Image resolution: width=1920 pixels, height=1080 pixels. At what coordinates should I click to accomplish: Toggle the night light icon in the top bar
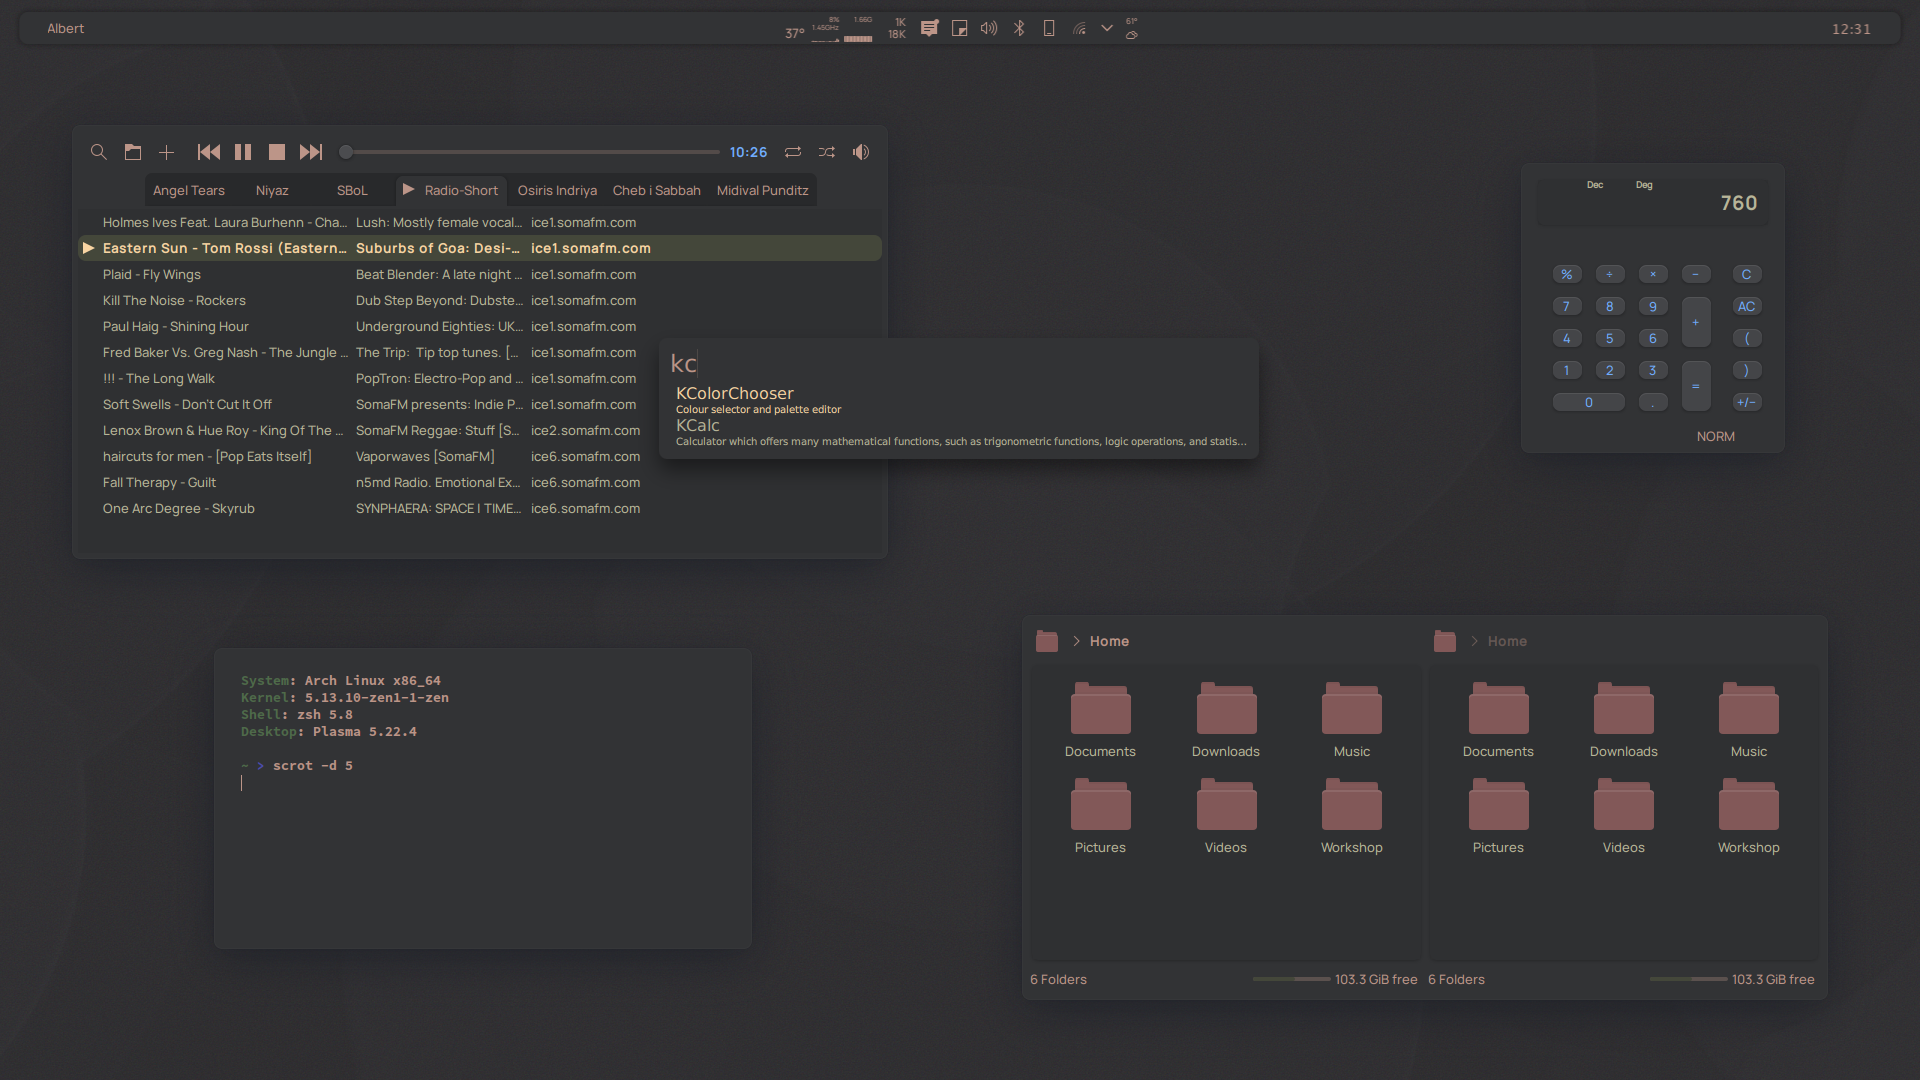(x=959, y=28)
